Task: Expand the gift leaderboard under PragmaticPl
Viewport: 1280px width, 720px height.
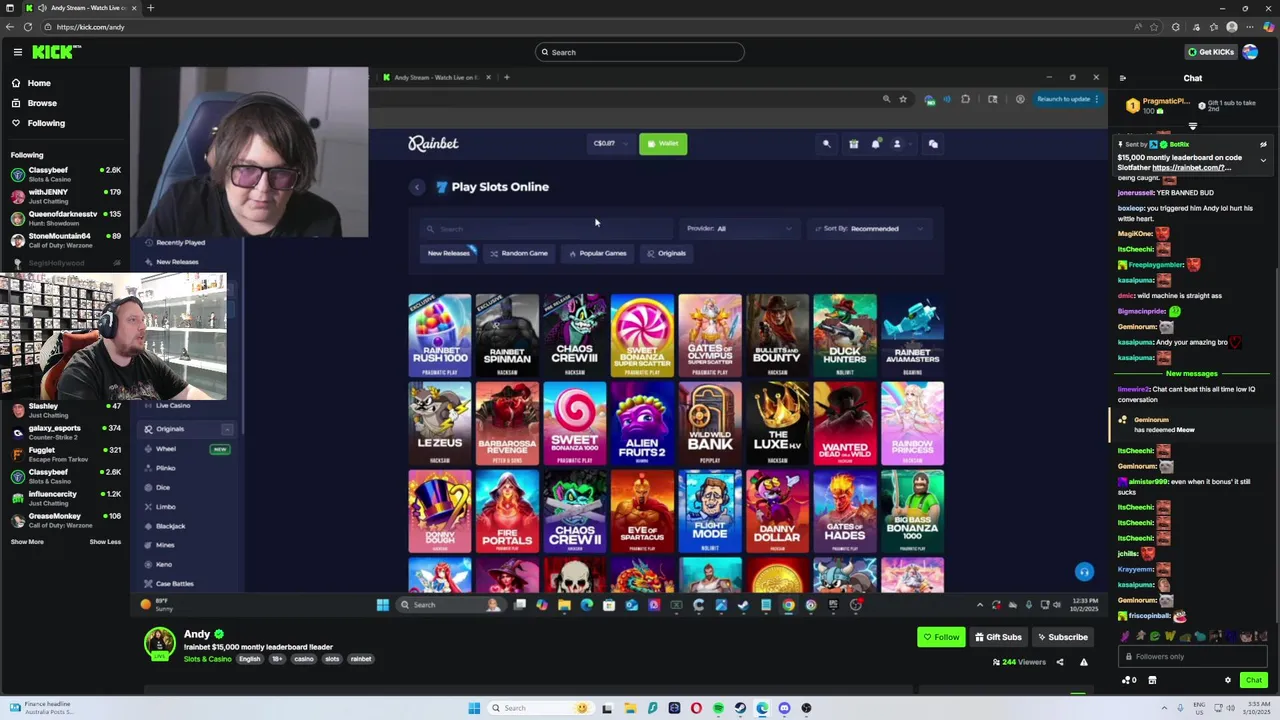Action: 1192,127
